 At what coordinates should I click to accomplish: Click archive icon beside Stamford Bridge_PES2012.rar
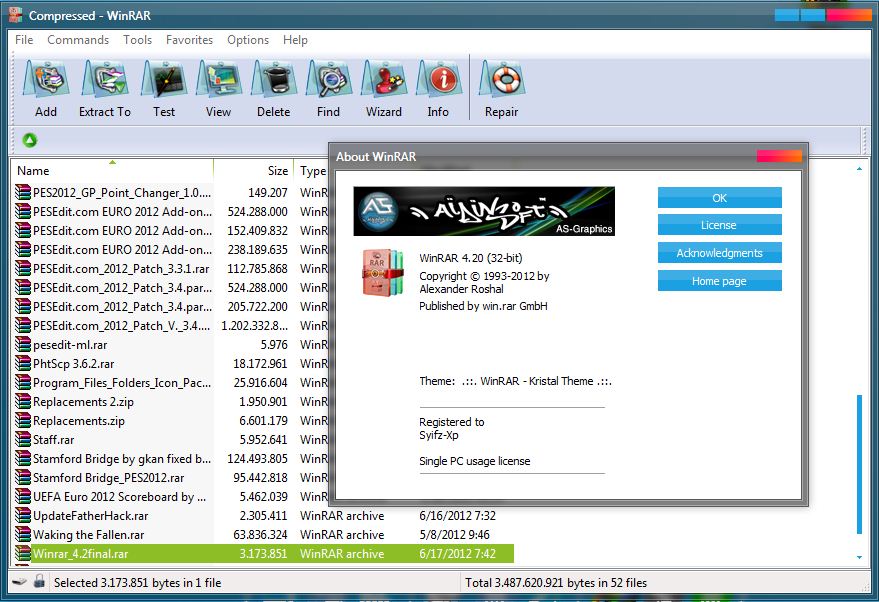pyautogui.click(x=23, y=477)
